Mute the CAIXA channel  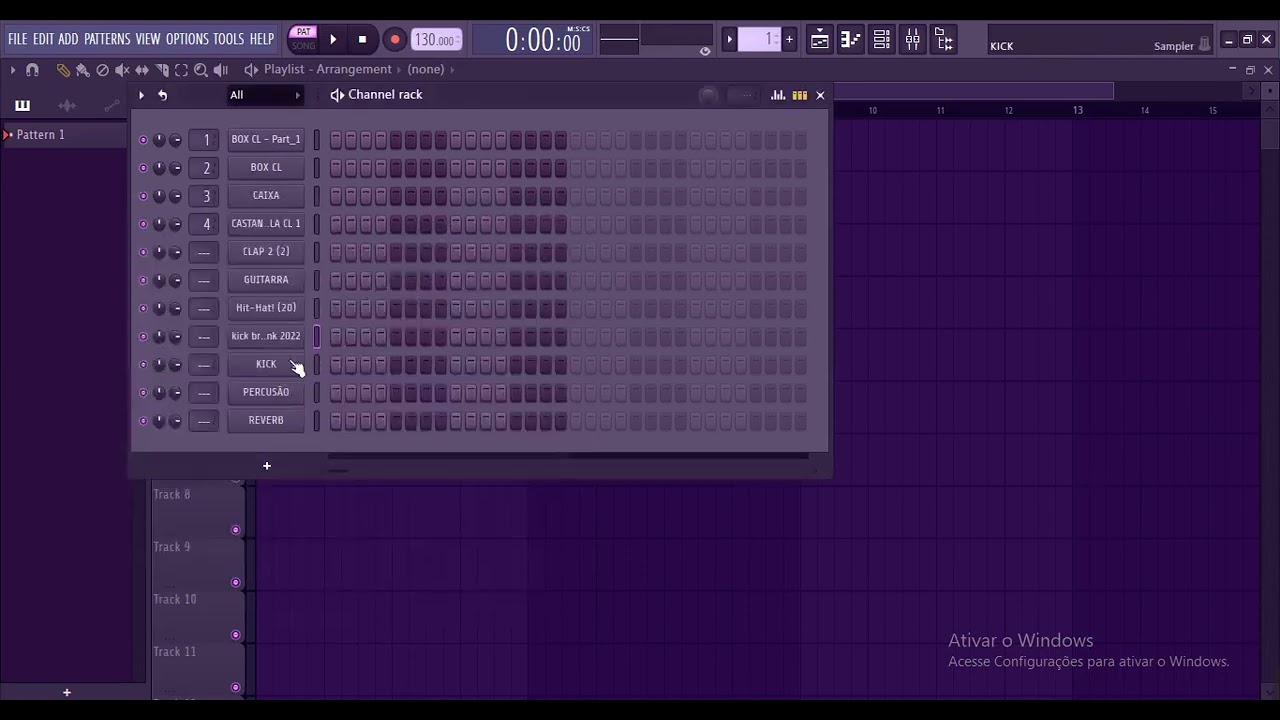point(143,196)
